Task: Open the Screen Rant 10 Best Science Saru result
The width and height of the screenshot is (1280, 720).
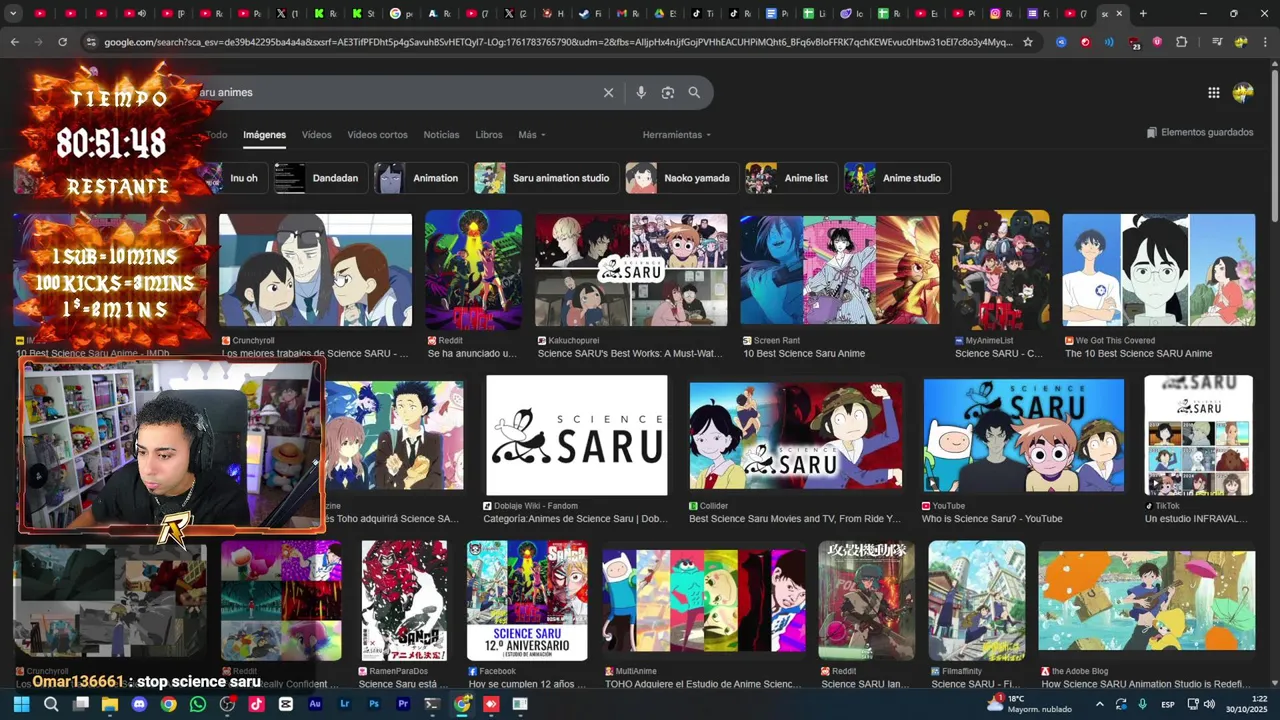Action: point(839,268)
